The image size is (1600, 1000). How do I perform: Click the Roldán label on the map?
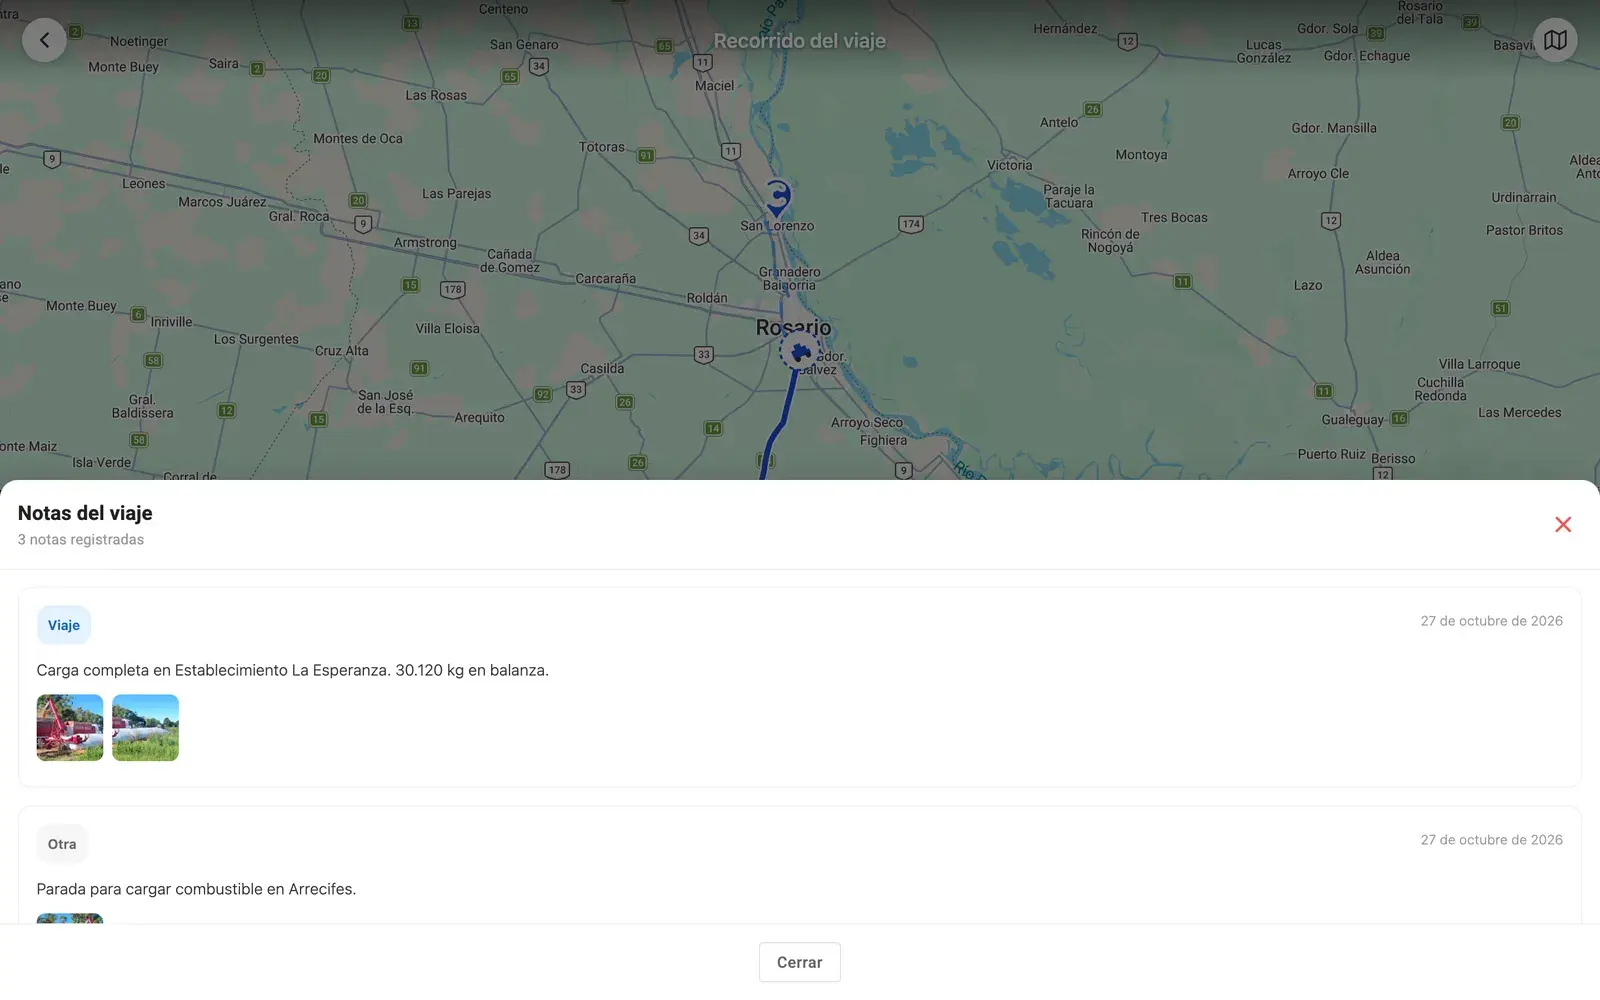[707, 298]
